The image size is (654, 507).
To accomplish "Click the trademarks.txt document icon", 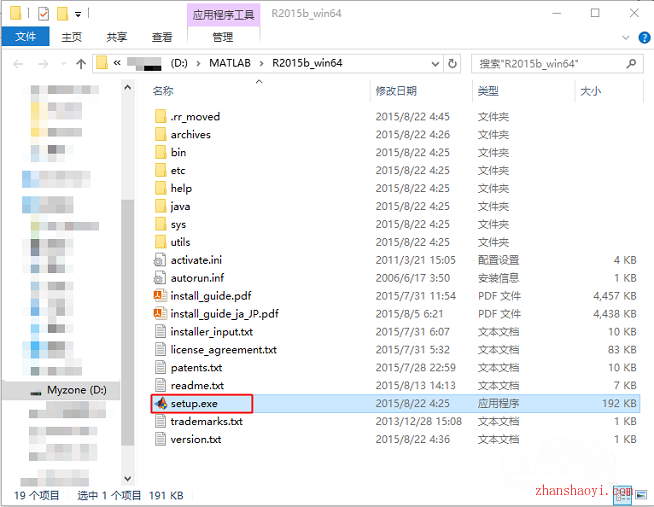I will (x=161, y=421).
